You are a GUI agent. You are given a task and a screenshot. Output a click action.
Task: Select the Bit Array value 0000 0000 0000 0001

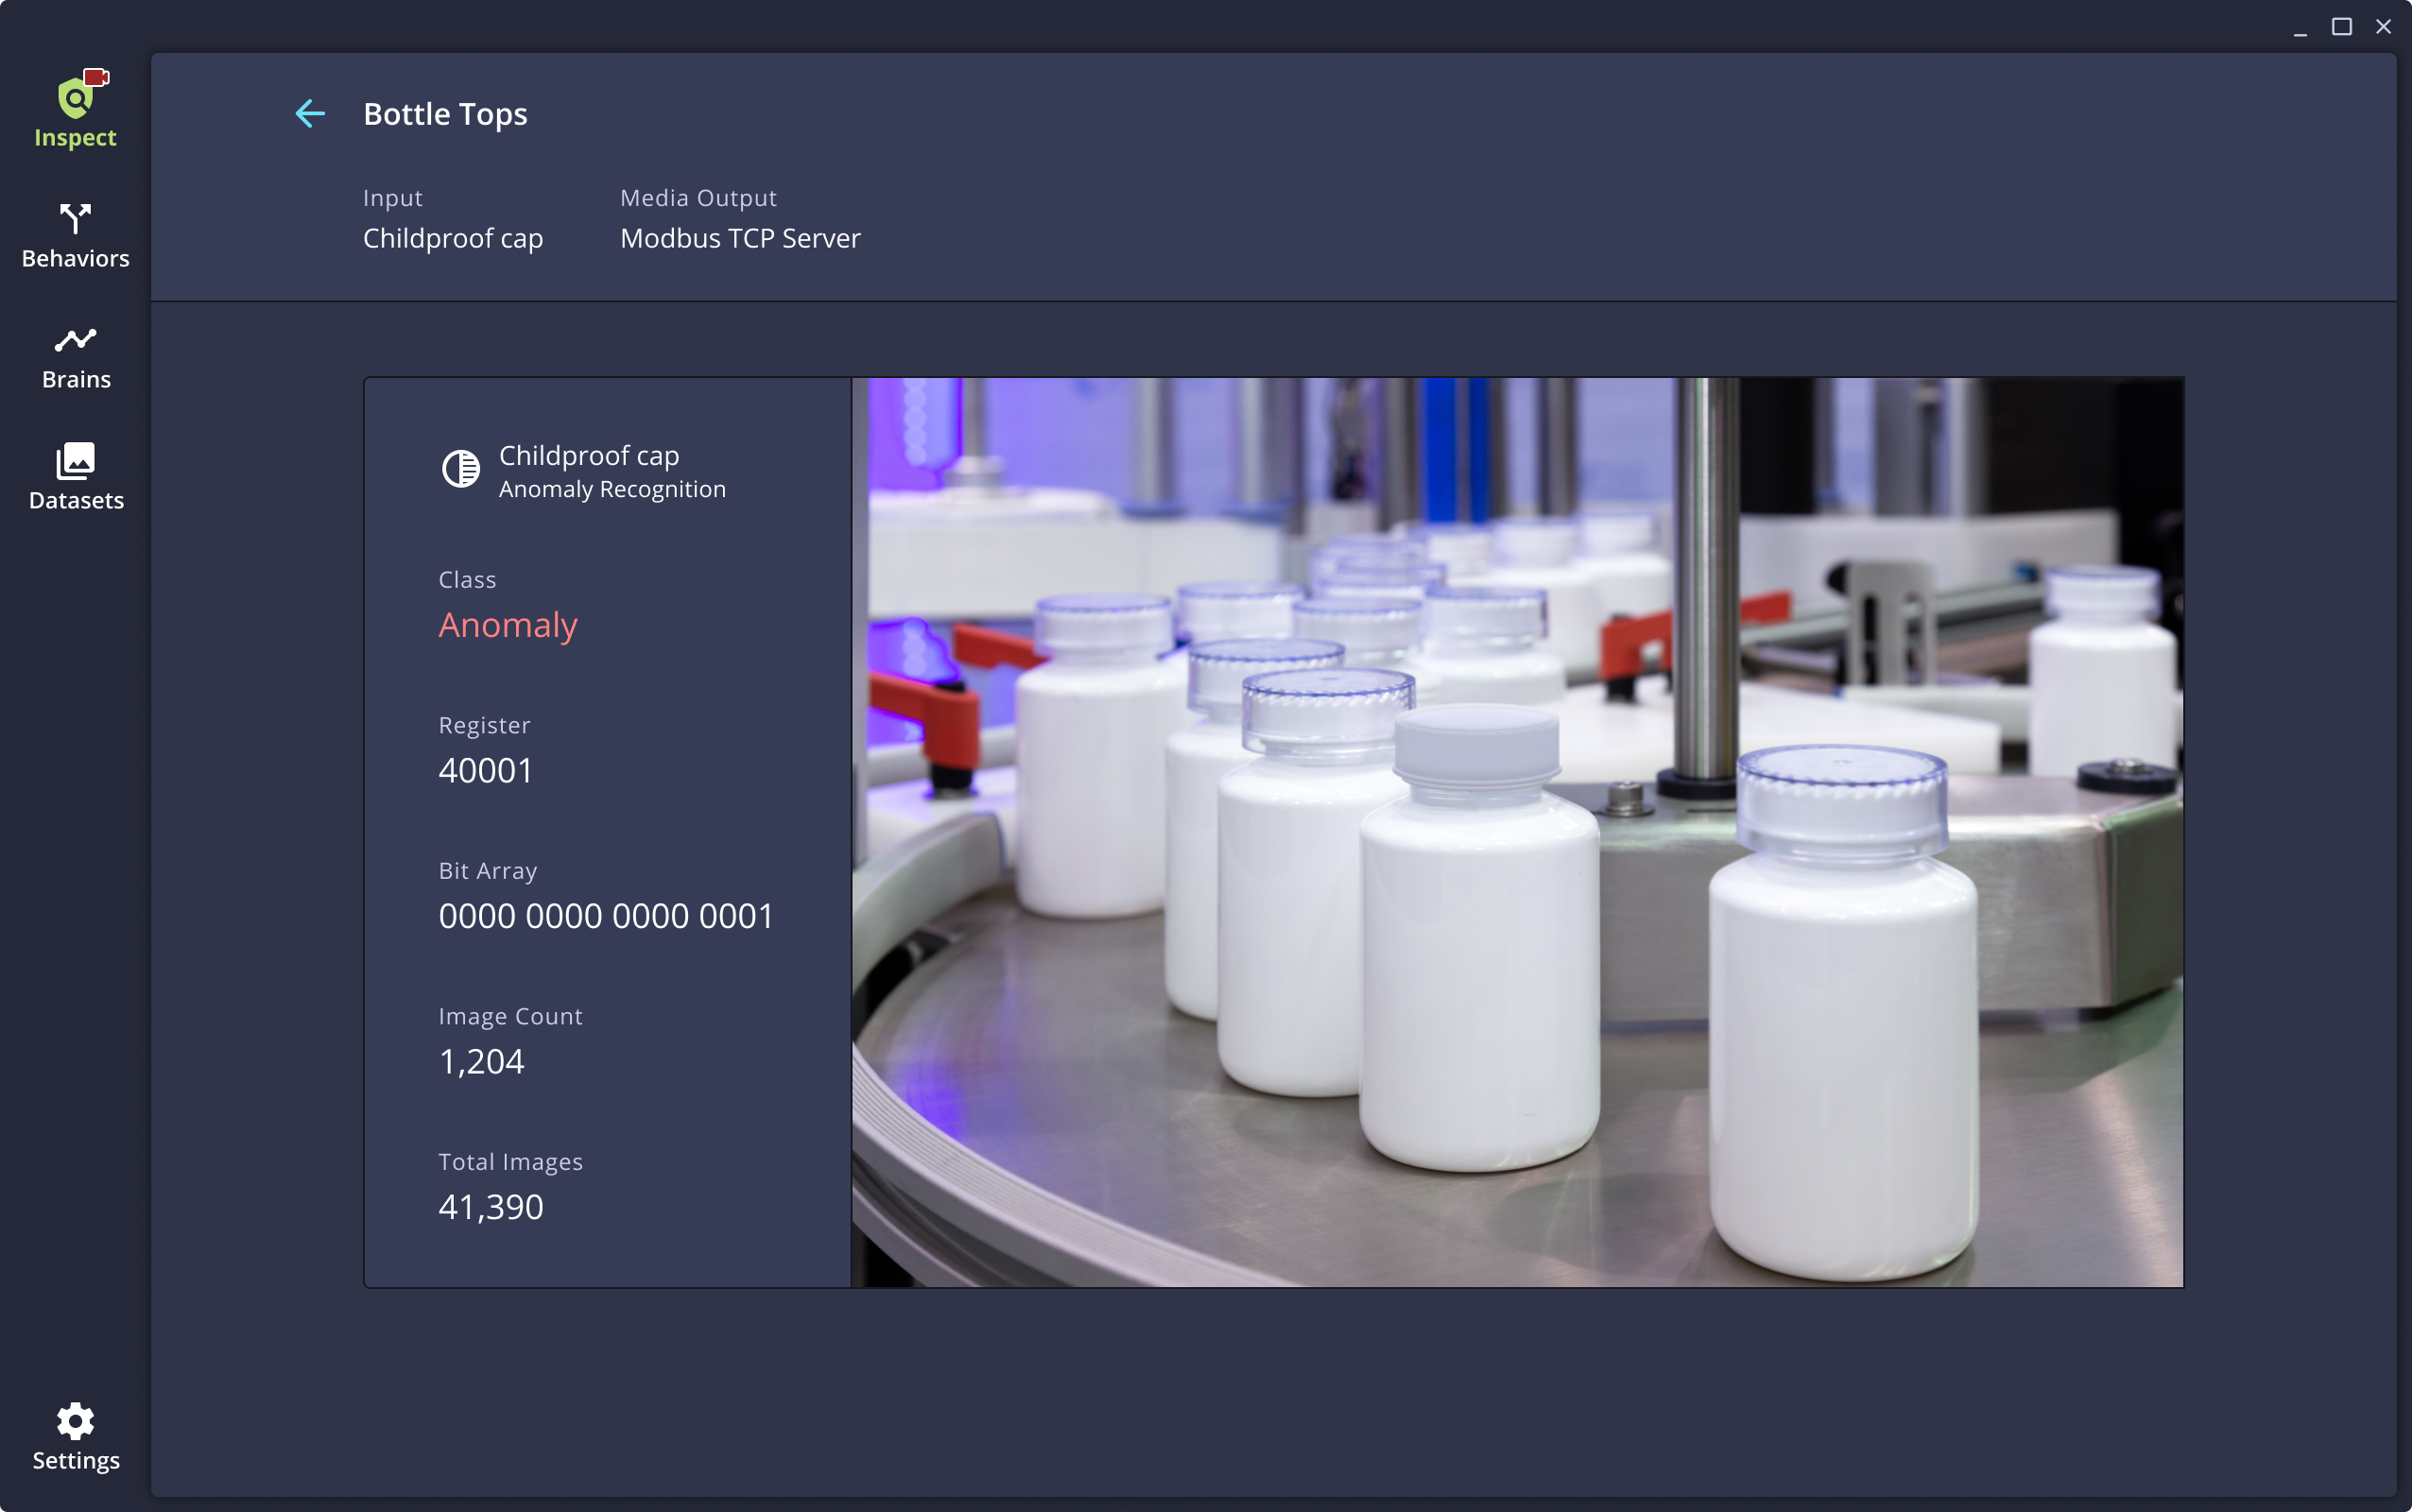click(604, 914)
